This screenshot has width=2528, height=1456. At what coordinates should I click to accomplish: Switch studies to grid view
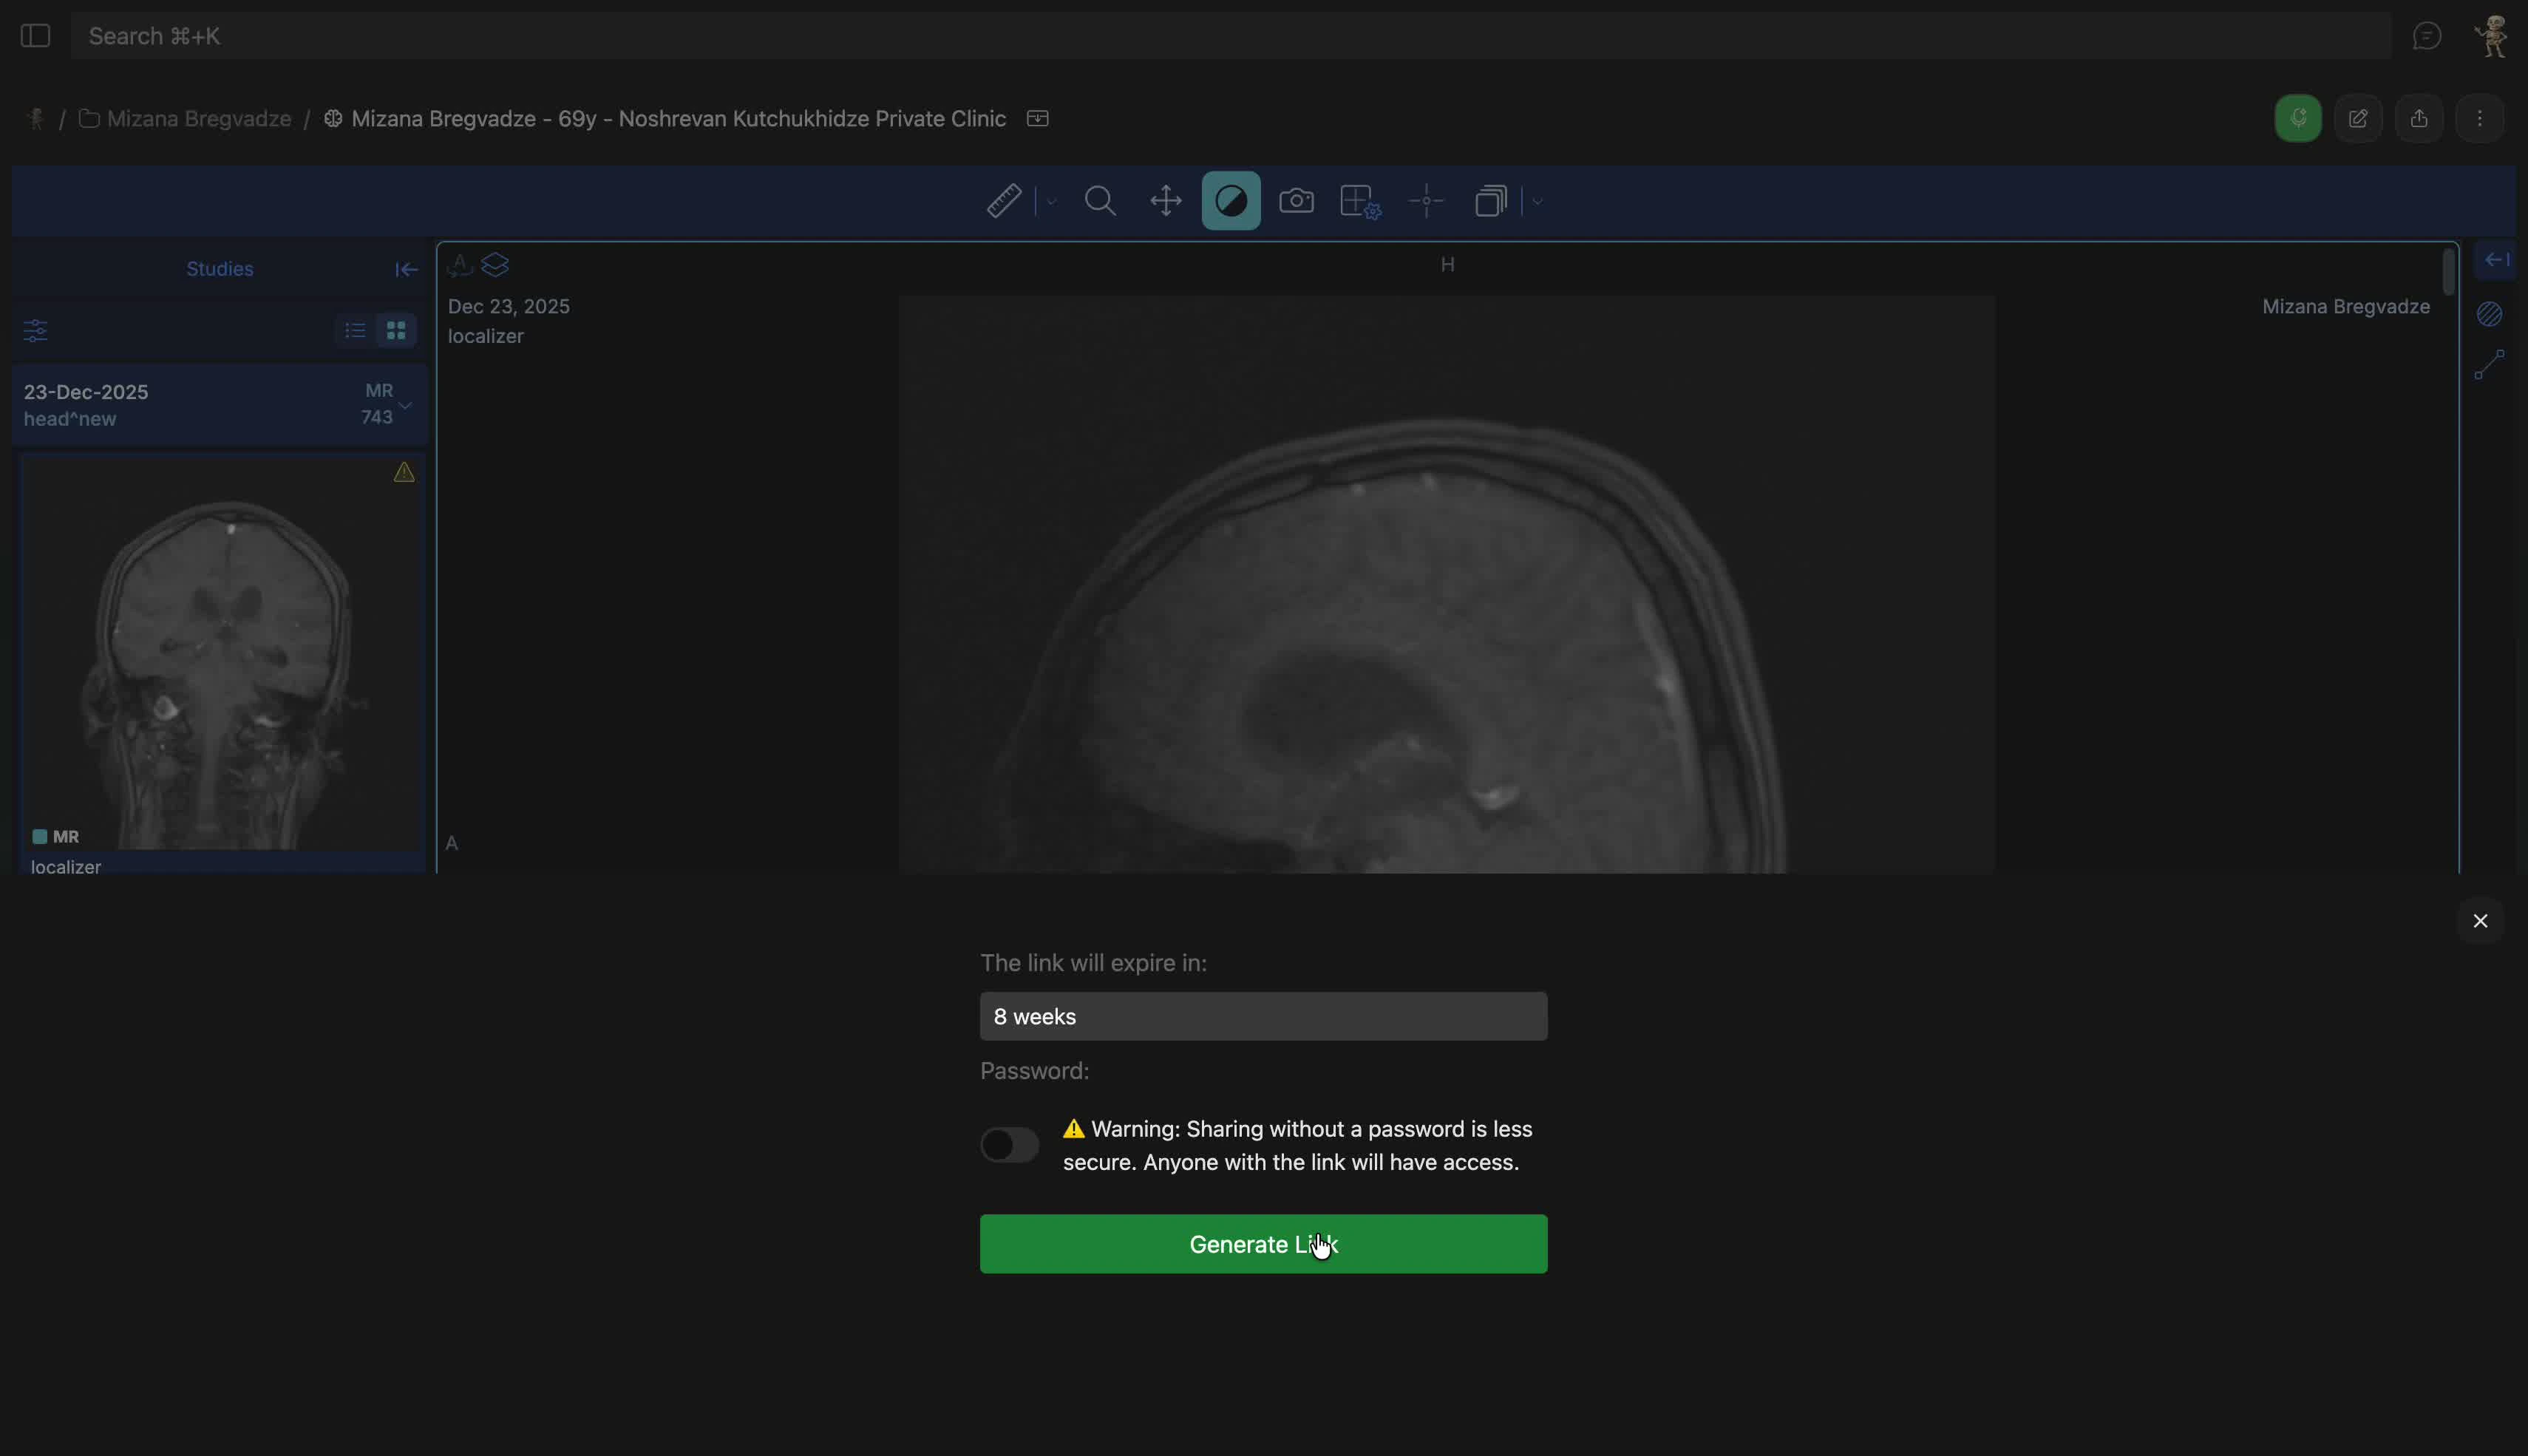tap(396, 330)
